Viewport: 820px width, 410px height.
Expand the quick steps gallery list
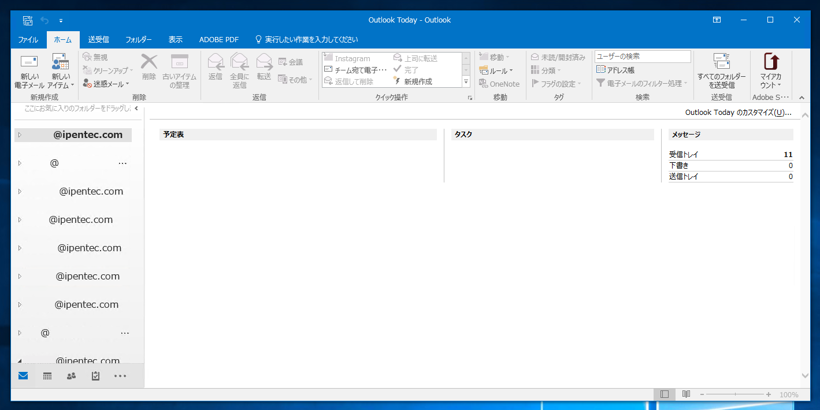(466, 82)
